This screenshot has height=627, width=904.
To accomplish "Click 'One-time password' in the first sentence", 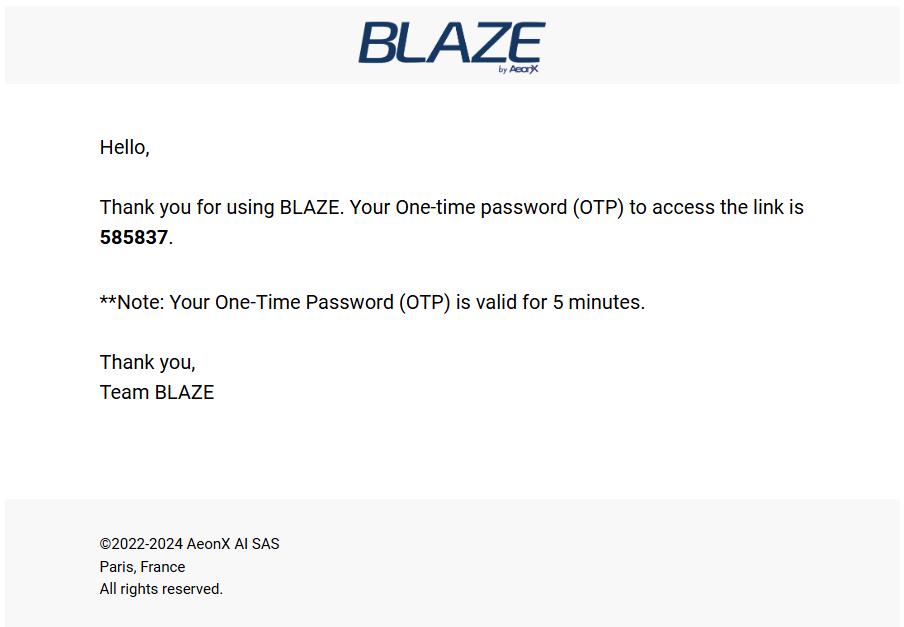I will (481, 207).
